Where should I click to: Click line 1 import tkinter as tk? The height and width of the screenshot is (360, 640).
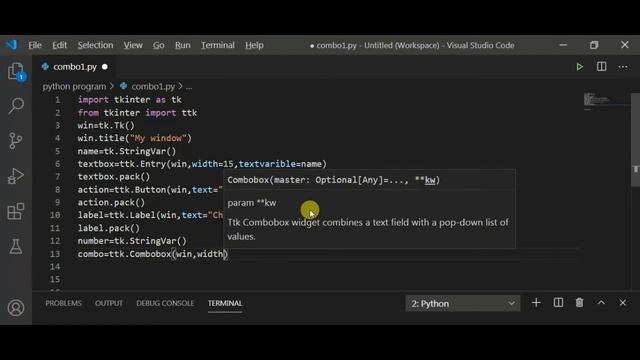tap(129, 100)
